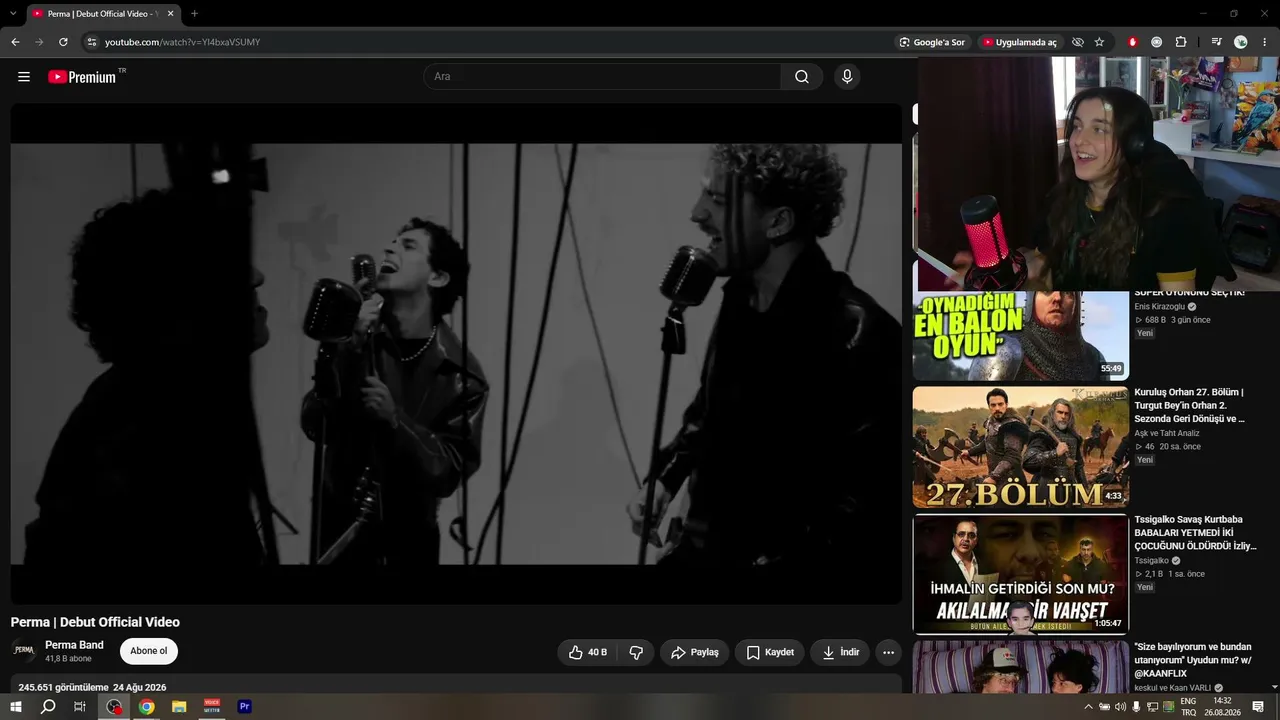This screenshot has width=1280, height=720.
Task: Open the red hand ad-blocker extension
Action: coord(1133,42)
